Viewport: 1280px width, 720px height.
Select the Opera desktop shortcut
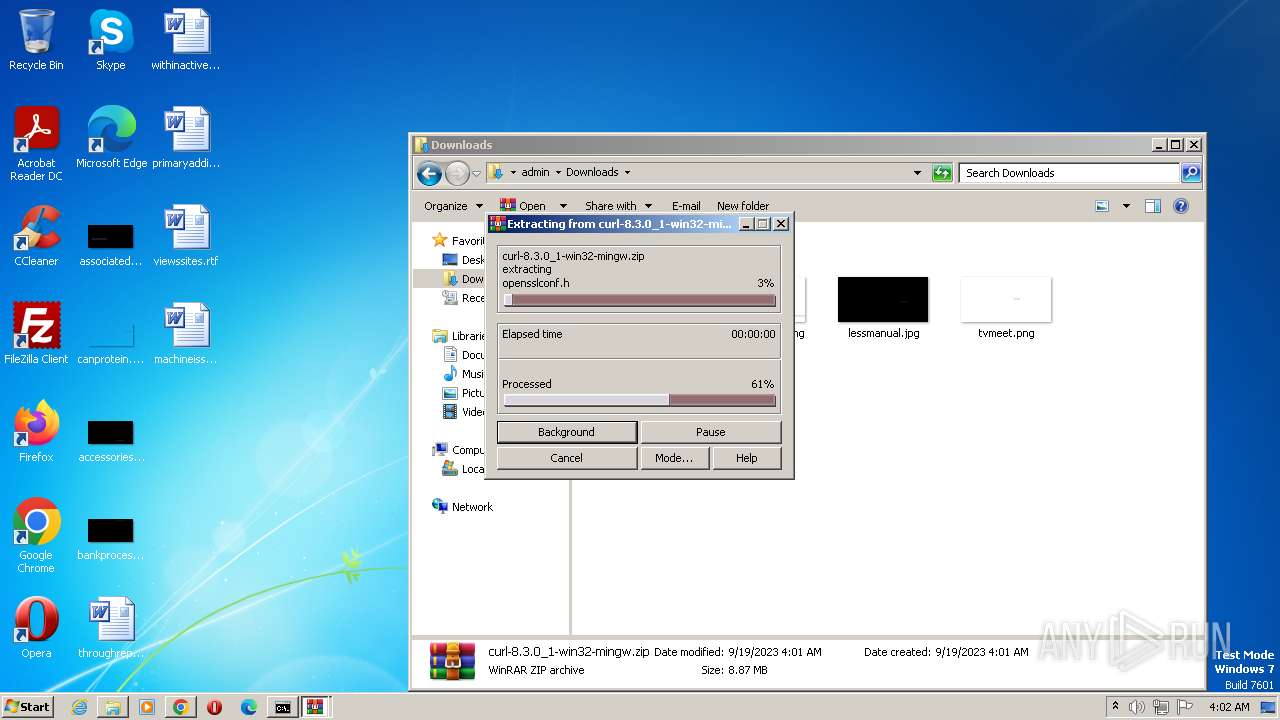tap(36, 627)
